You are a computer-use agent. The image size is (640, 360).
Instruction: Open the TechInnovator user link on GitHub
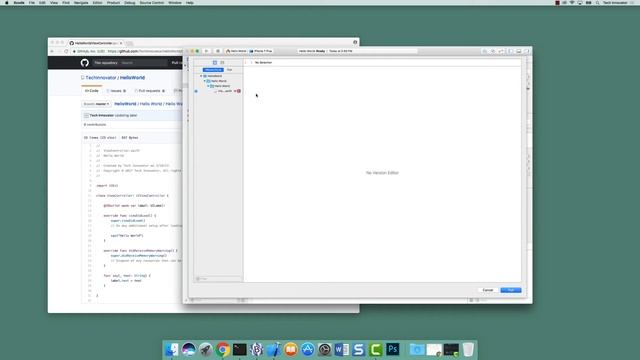click(101, 78)
